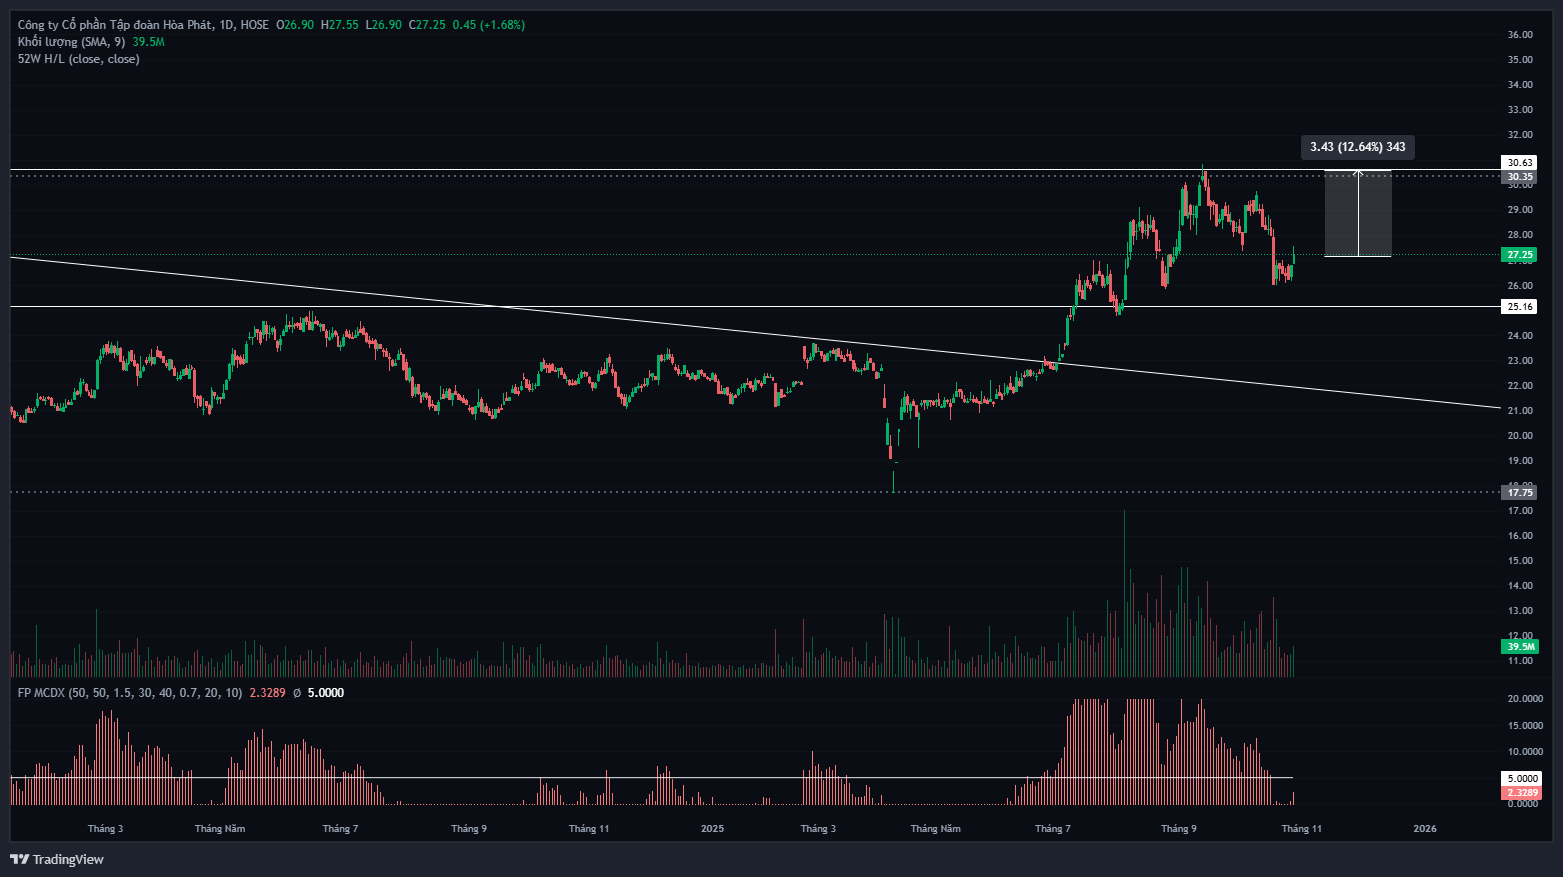Image resolution: width=1563 pixels, height=877 pixels.
Task: Click the 17.75 price axis label
Action: 1520,492
